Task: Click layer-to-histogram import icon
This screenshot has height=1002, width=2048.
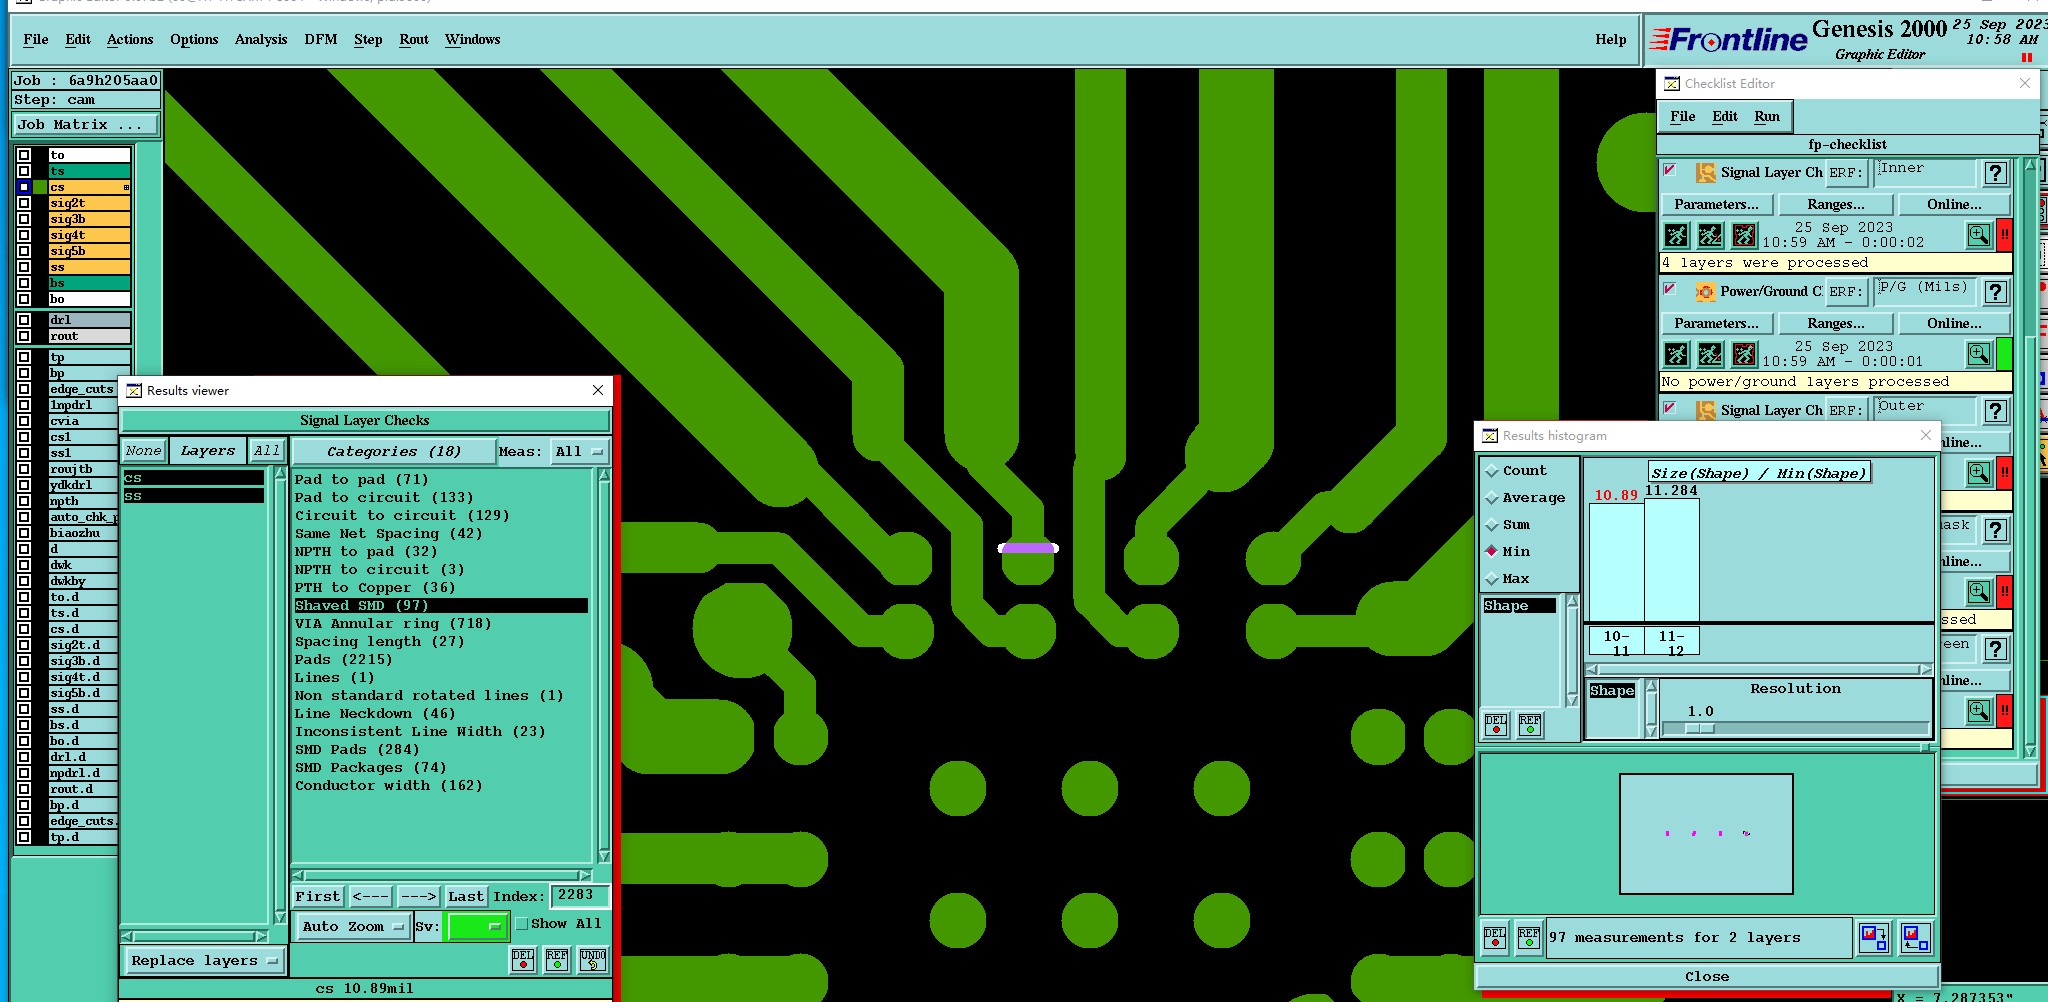Action: click(1916, 937)
